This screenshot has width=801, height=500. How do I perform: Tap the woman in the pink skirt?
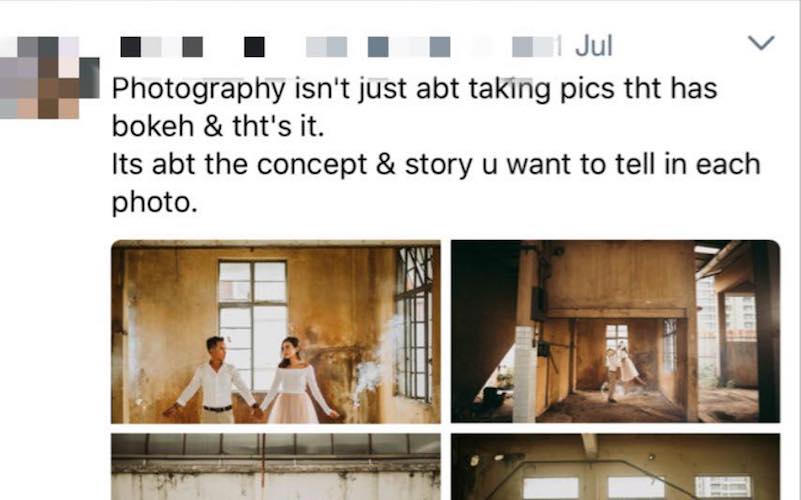coord(298,380)
